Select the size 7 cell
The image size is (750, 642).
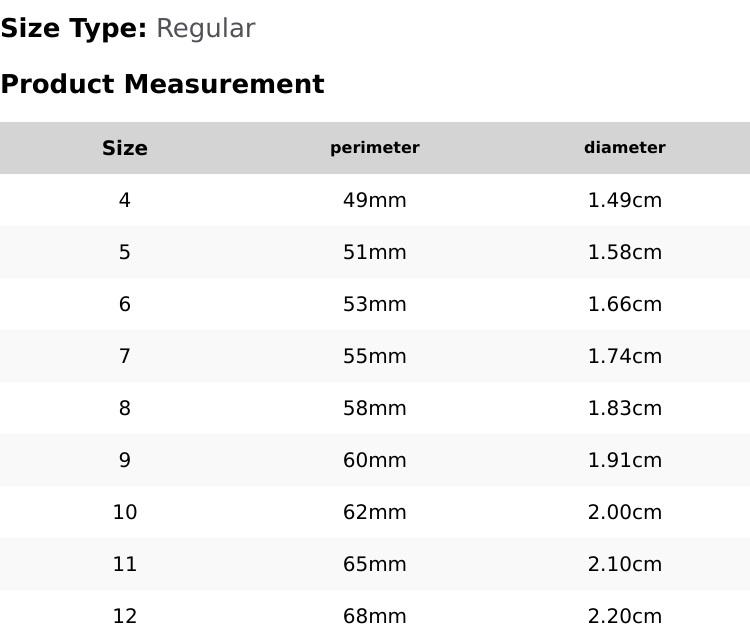125,356
